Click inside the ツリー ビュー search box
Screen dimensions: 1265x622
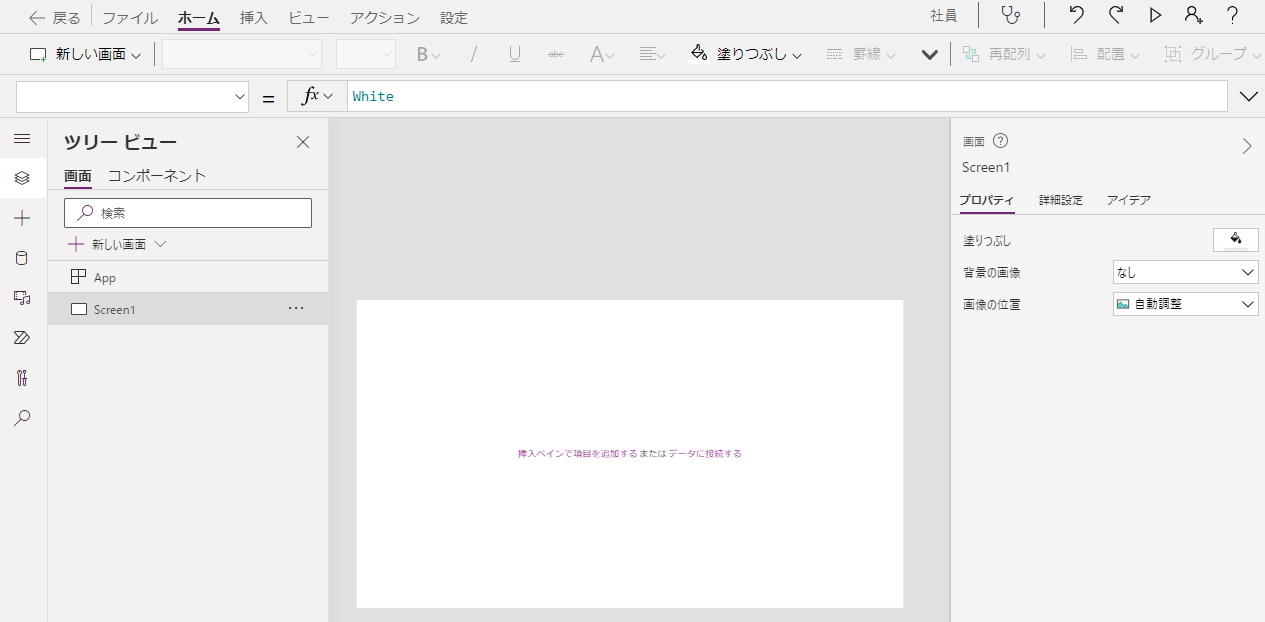188,212
